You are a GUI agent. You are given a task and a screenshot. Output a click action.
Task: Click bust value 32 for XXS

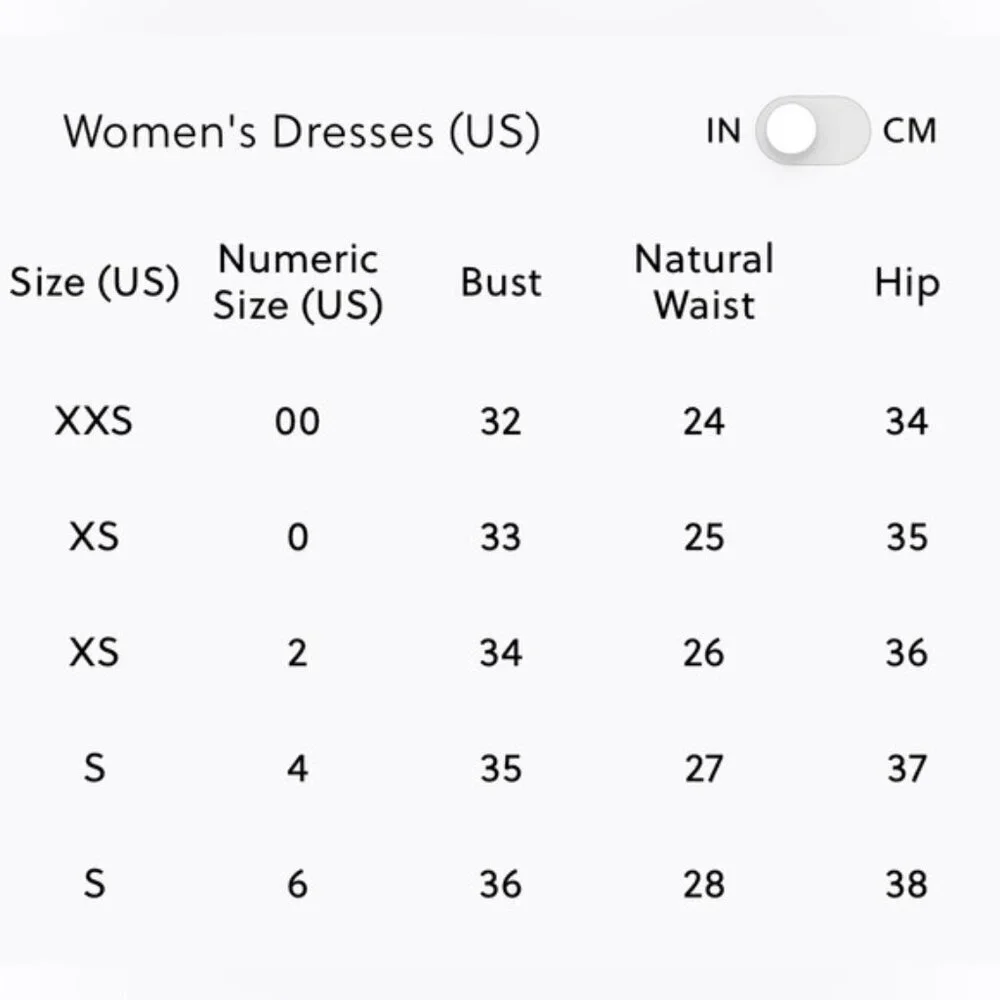501,422
